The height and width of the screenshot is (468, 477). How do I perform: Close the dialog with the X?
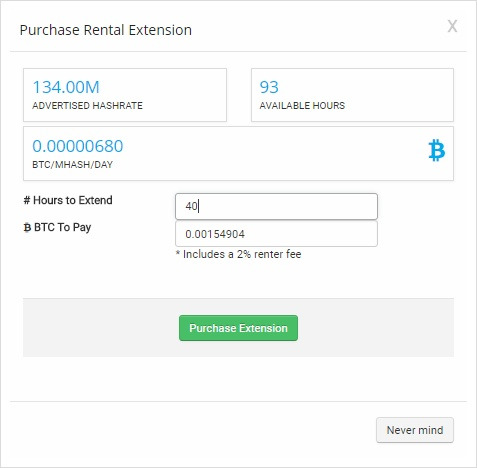pos(452,26)
